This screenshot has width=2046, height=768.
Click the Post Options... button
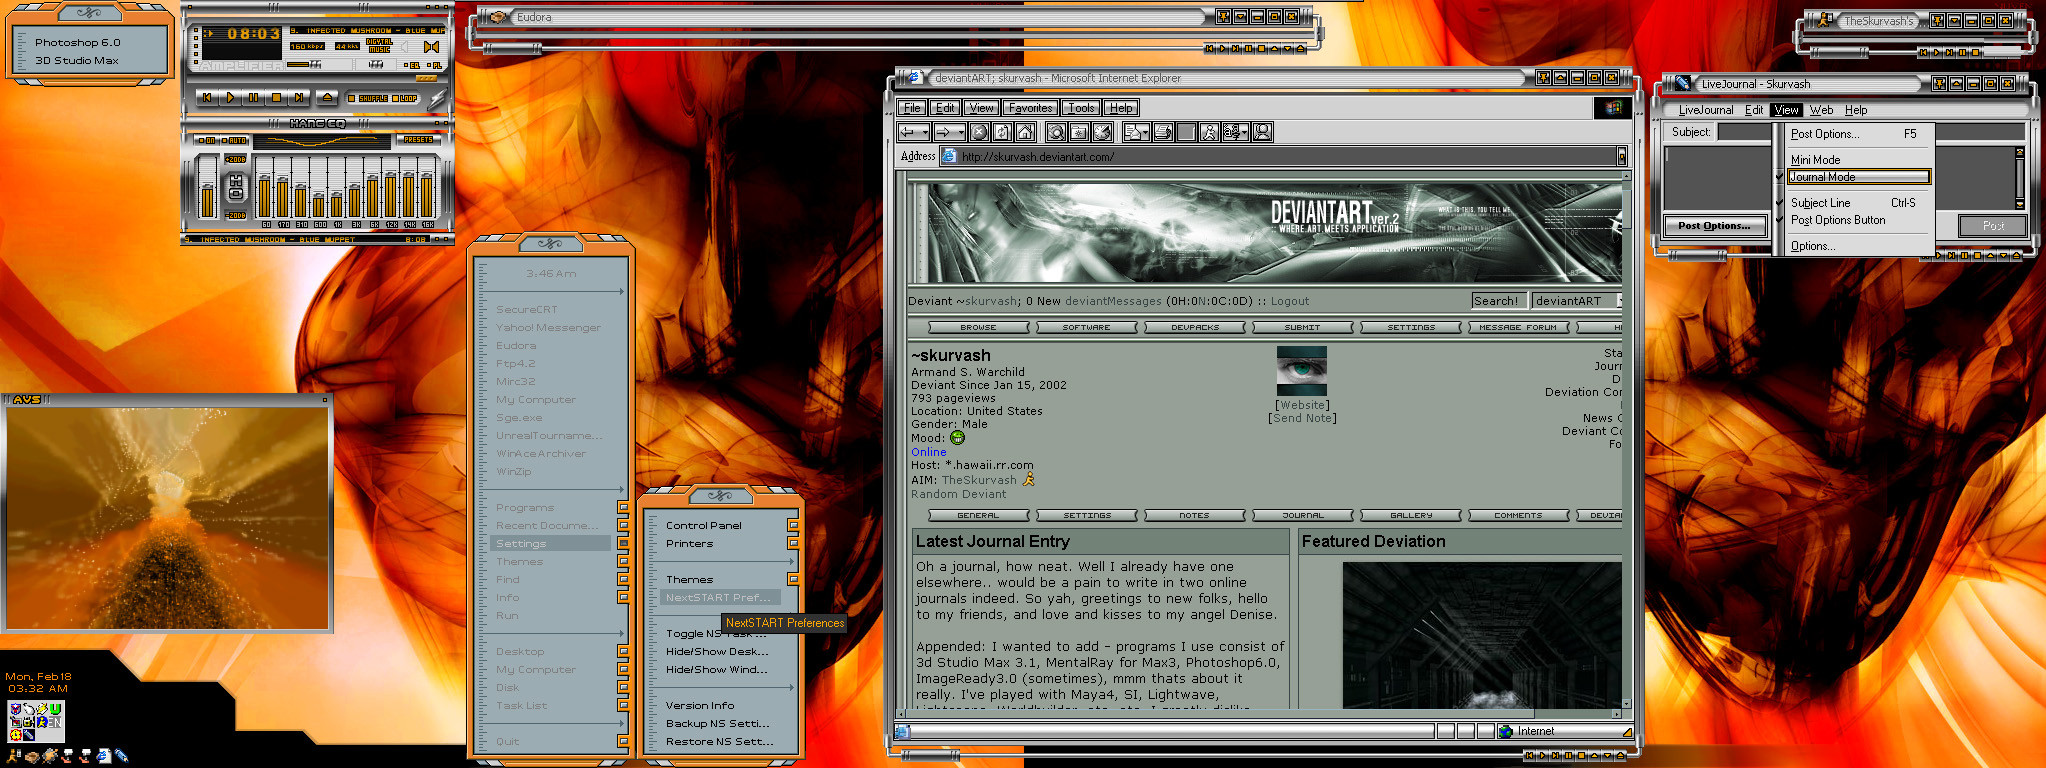coord(1714,226)
